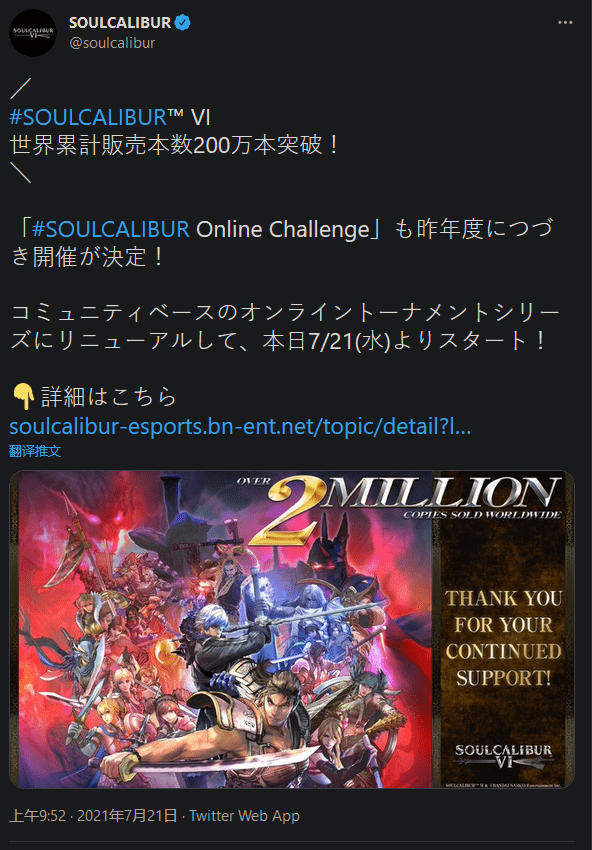The width and height of the screenshot is (592, 850).
Task: Open the @soulcalibur handle link
Action: pyautogui.click(x=112, y=43)
